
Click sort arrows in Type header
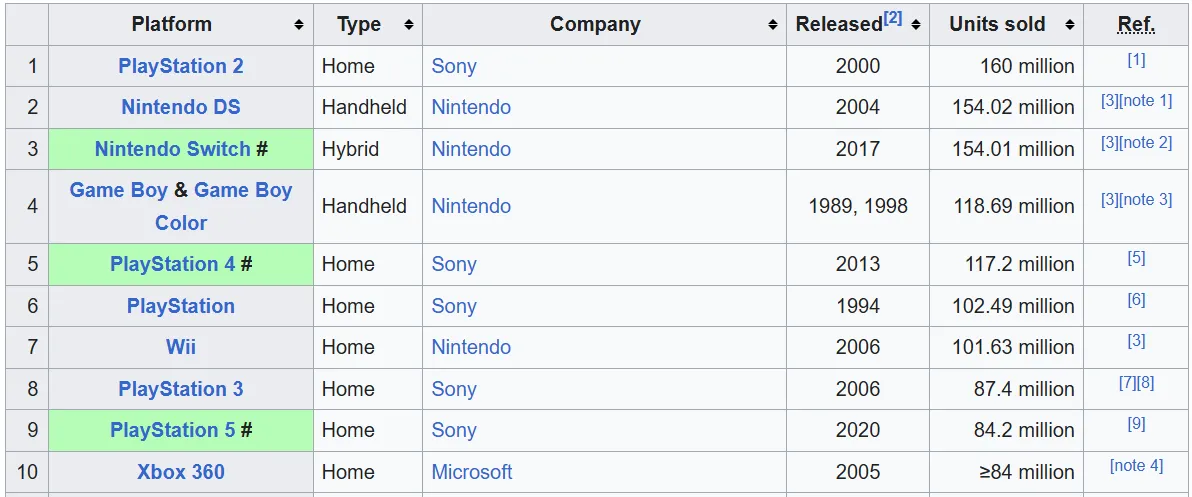408,25
